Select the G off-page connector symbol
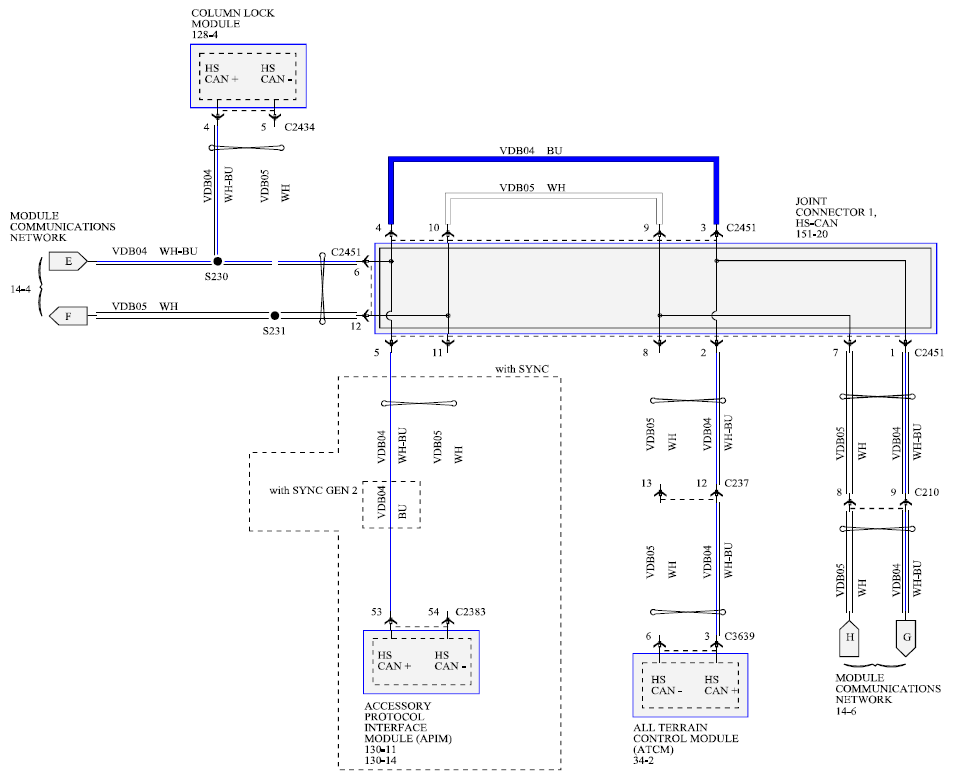This screenshot has height=780, width=953. pyautogui.click(x=906, y=637)
